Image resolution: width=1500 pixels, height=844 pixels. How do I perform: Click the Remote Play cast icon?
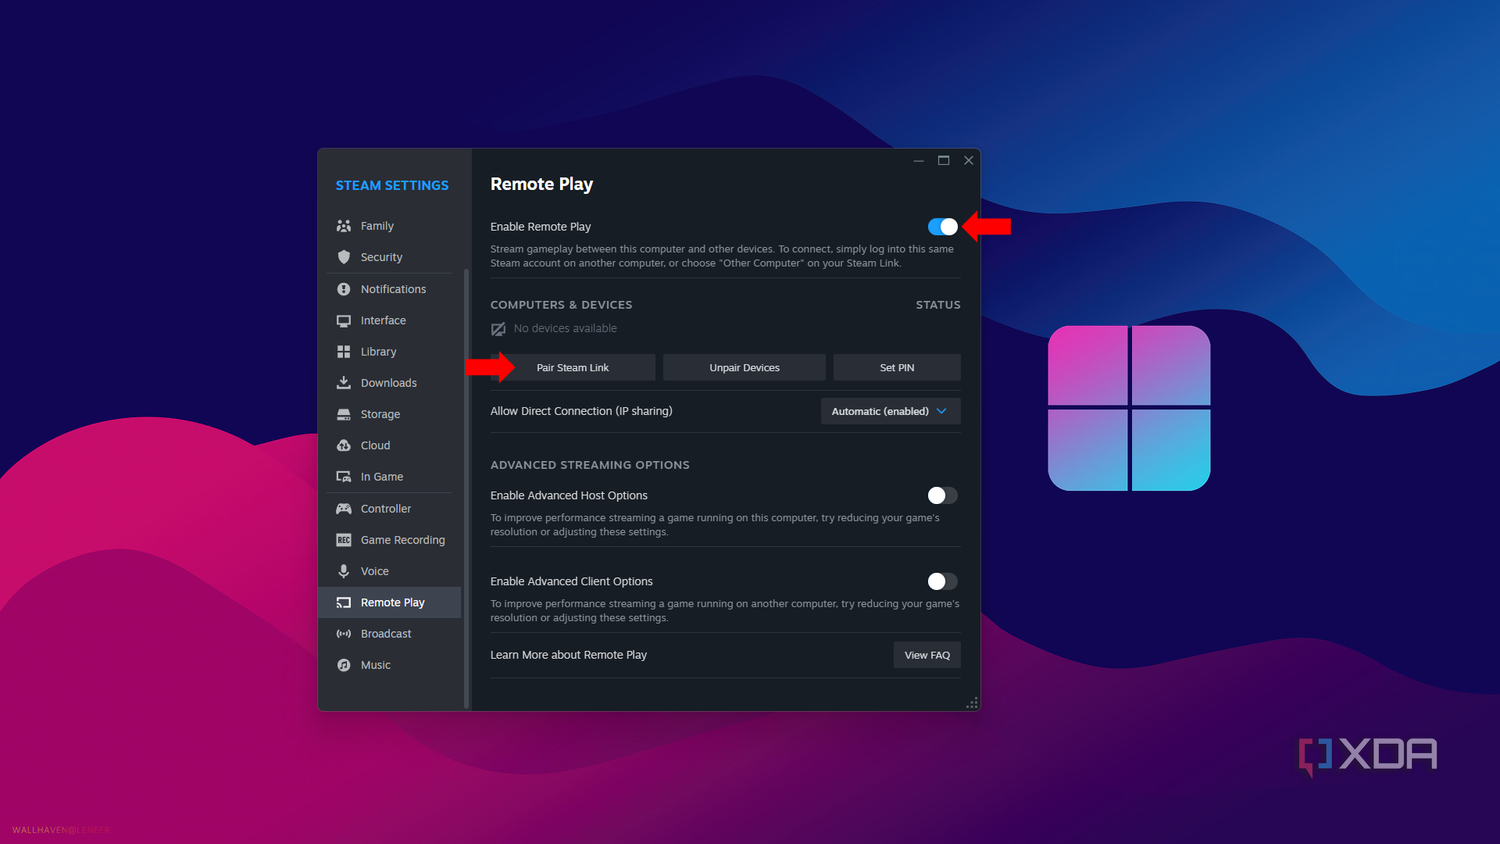[x=343, y=603]
